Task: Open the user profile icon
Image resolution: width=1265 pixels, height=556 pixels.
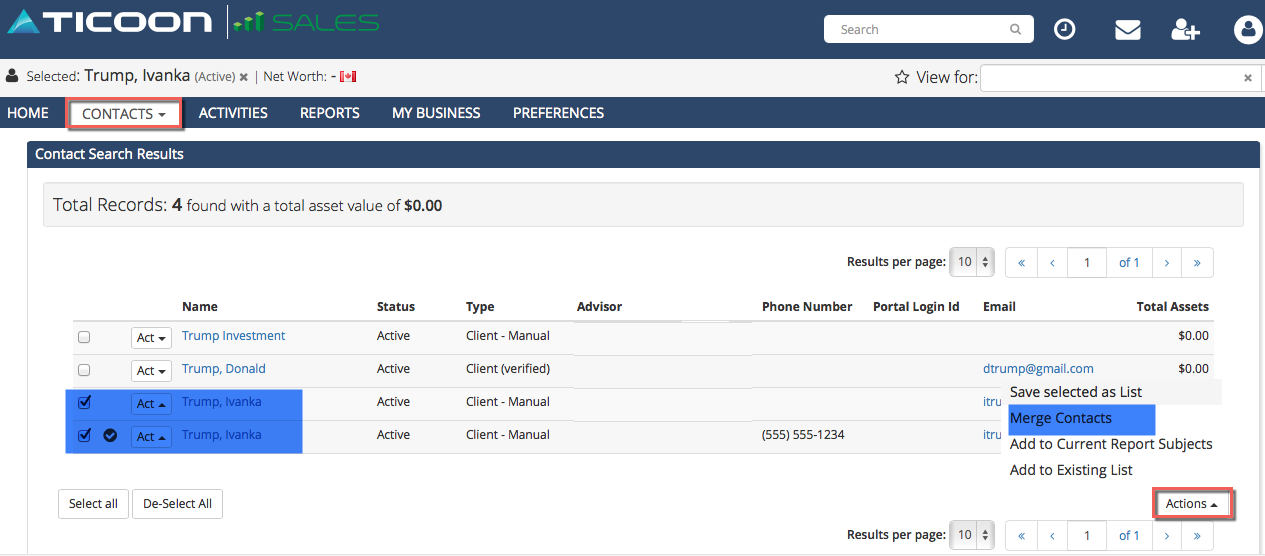Action: (x=1247, y=30)
